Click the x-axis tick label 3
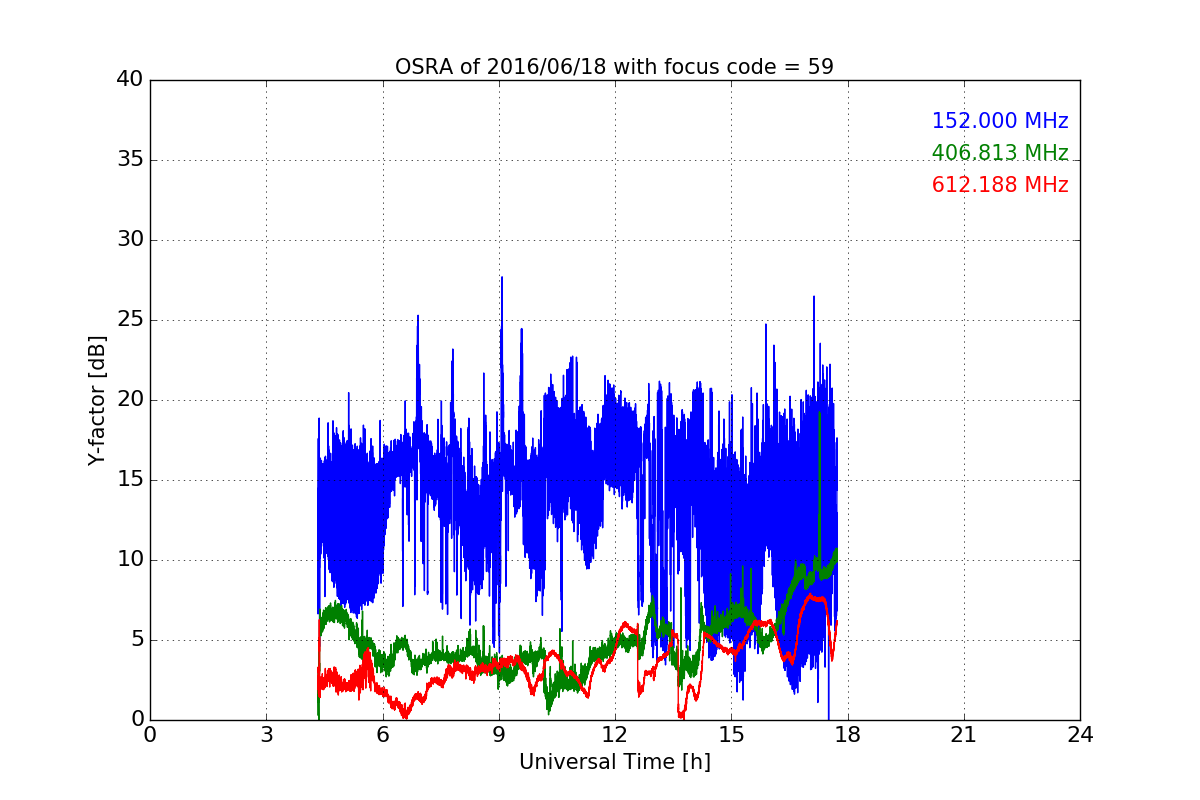This screenshot has height=800, width=1200. coord(266,735)
